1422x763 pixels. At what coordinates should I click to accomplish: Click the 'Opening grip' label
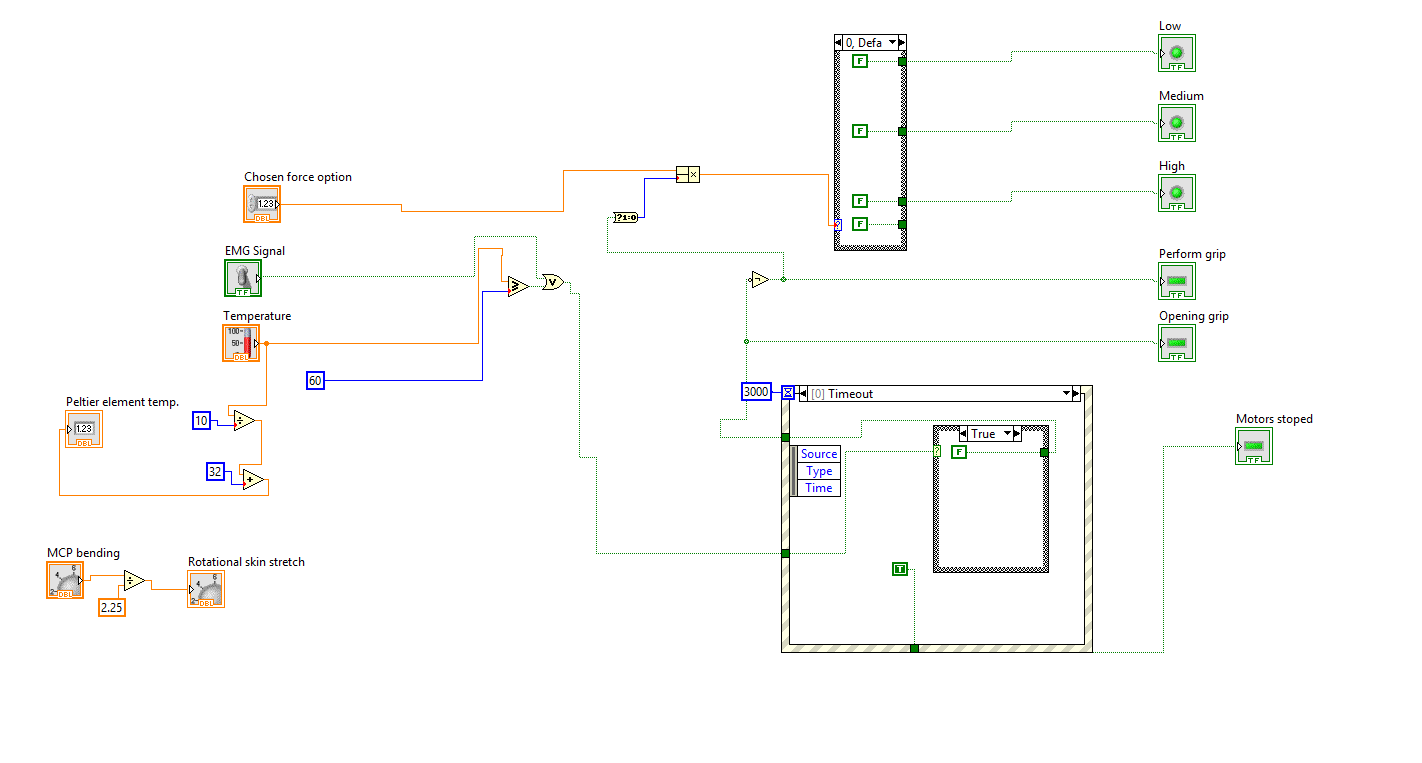tap(1194, 316)
